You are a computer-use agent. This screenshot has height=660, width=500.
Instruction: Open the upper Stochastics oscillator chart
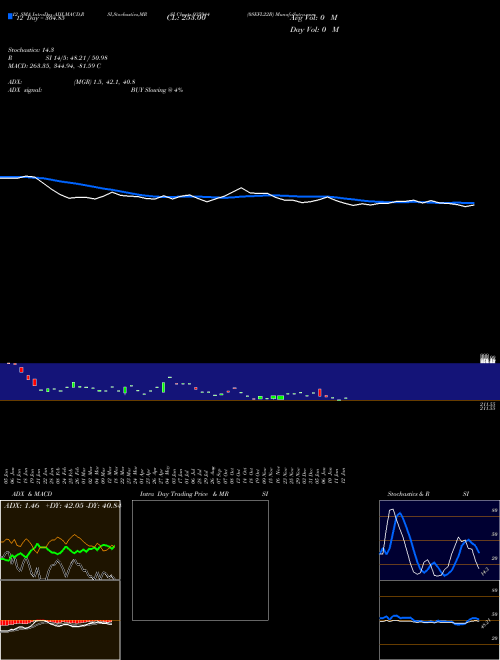tap(439, 540)
